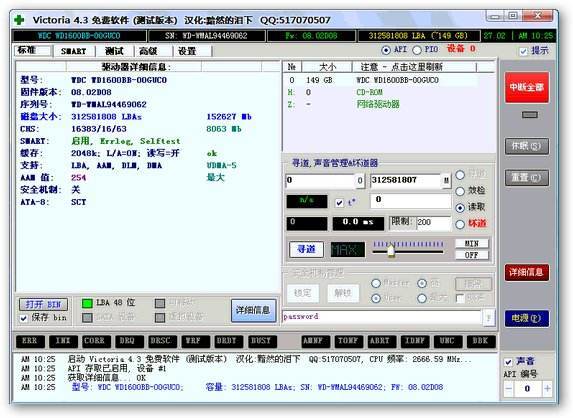Click the dark red 详细信息 sidebar button
The image size is (573, 418).
pyautogui.click(x=527, y=272)
